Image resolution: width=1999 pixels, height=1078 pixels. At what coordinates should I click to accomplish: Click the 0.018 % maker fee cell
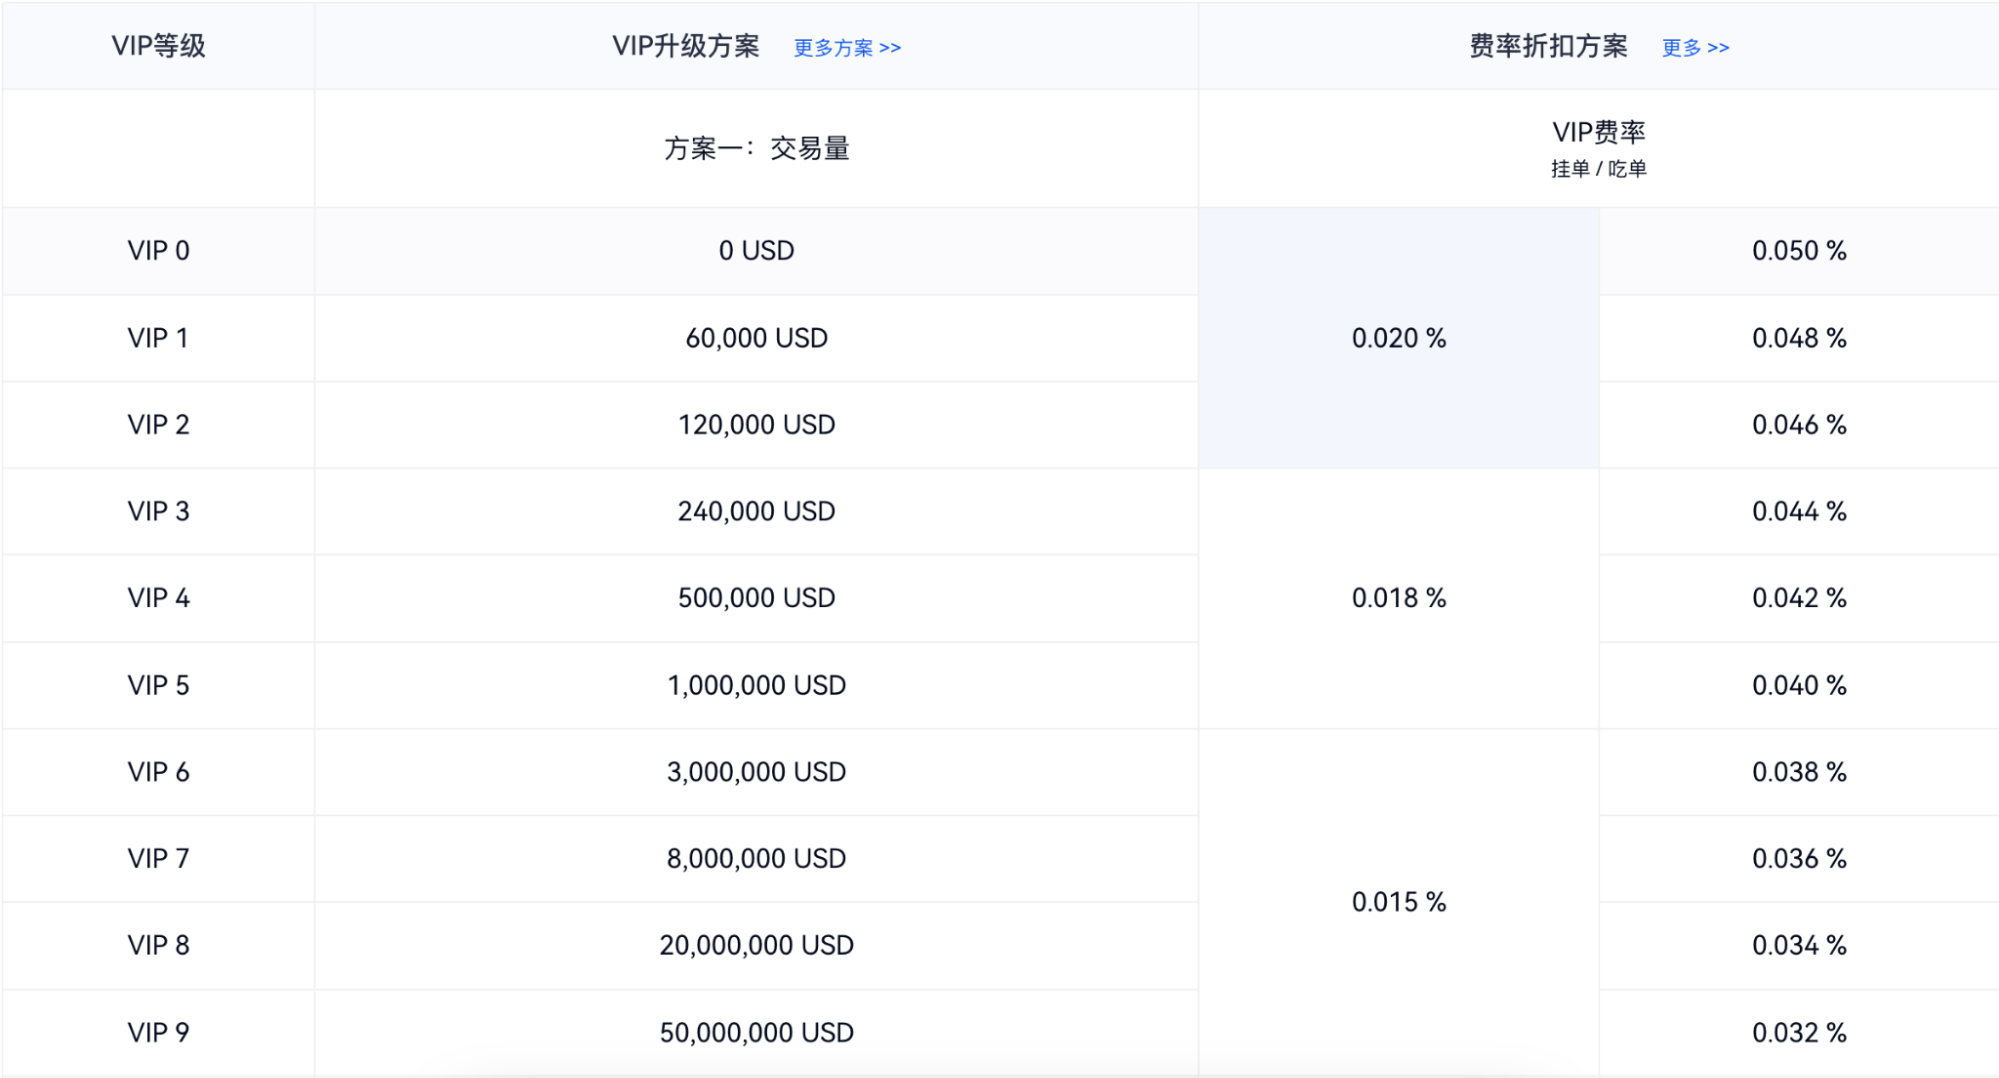pos(1399,598)
